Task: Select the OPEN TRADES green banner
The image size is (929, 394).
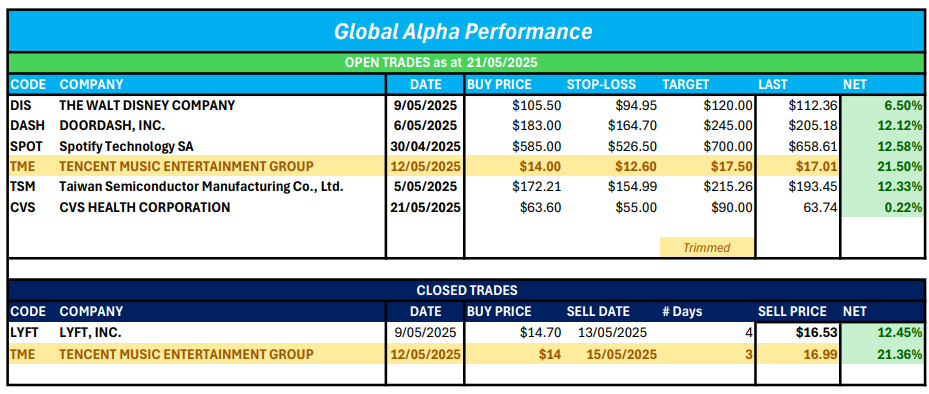Action: 466,63
